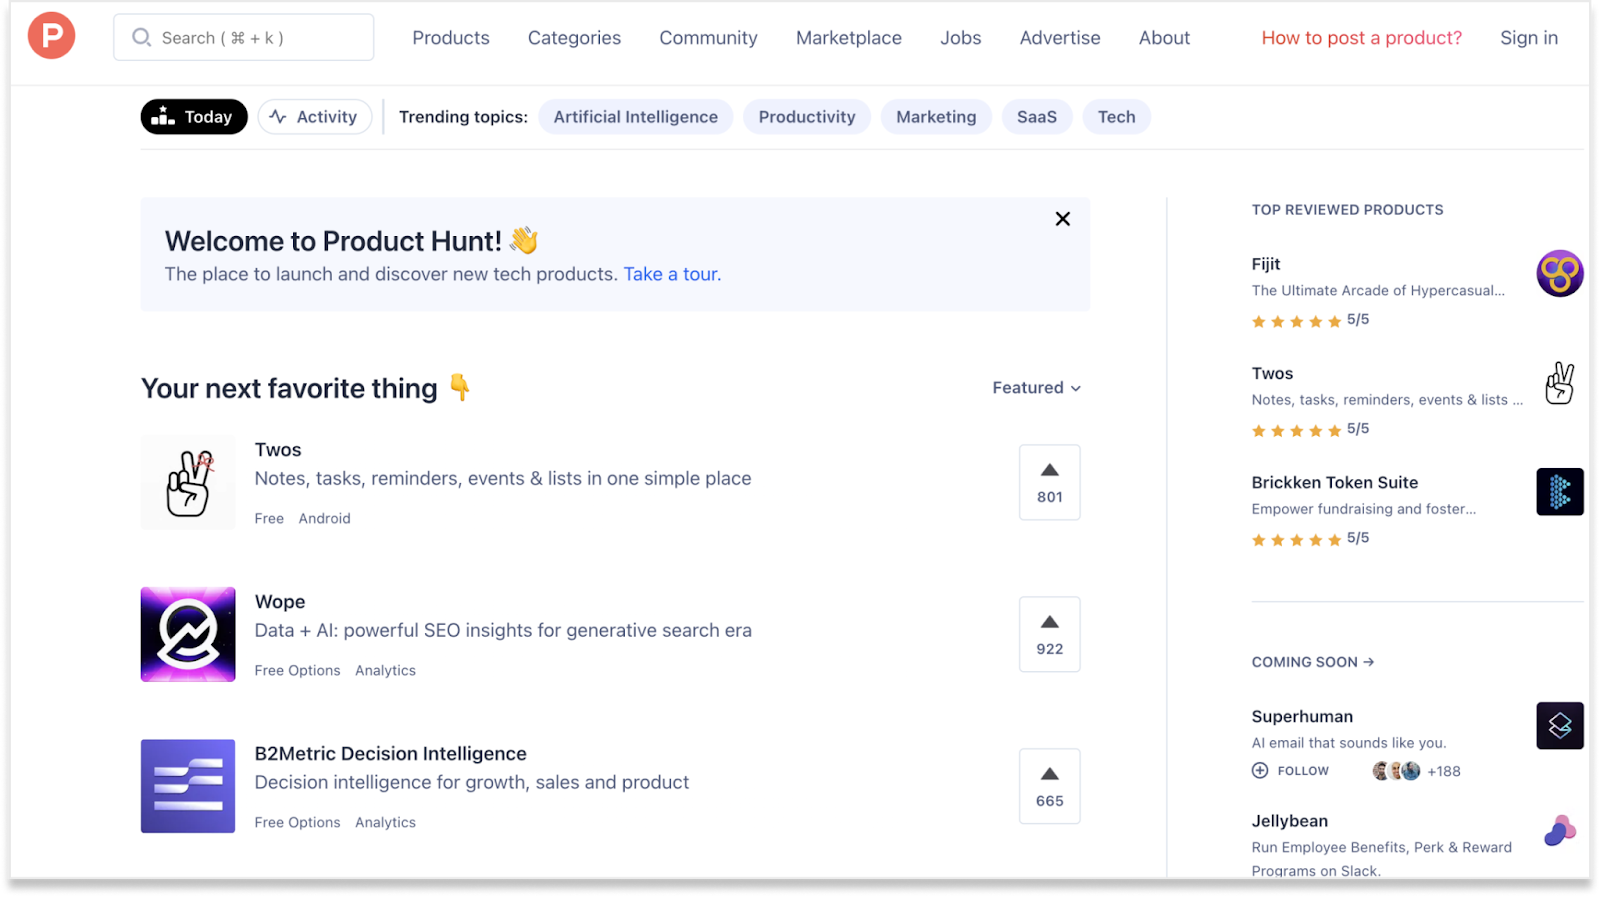Open the Wope product title
The image size is (1600, 897).
click(x=280, y=602)
